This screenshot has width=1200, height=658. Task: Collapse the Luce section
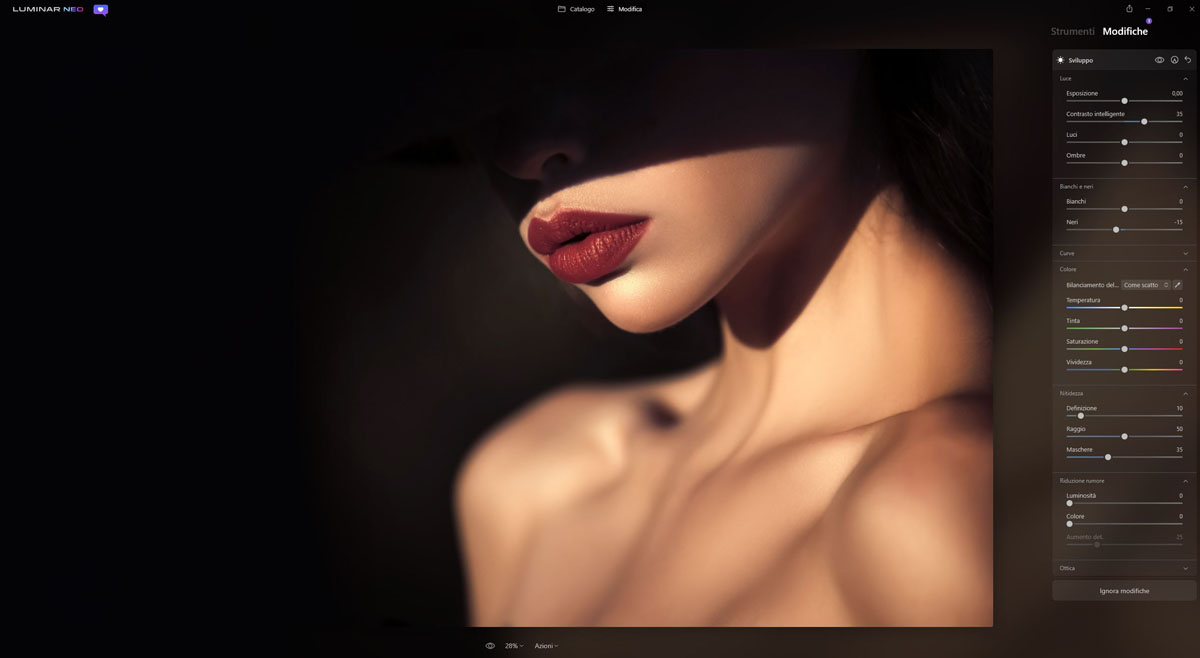click(1186, 78)
